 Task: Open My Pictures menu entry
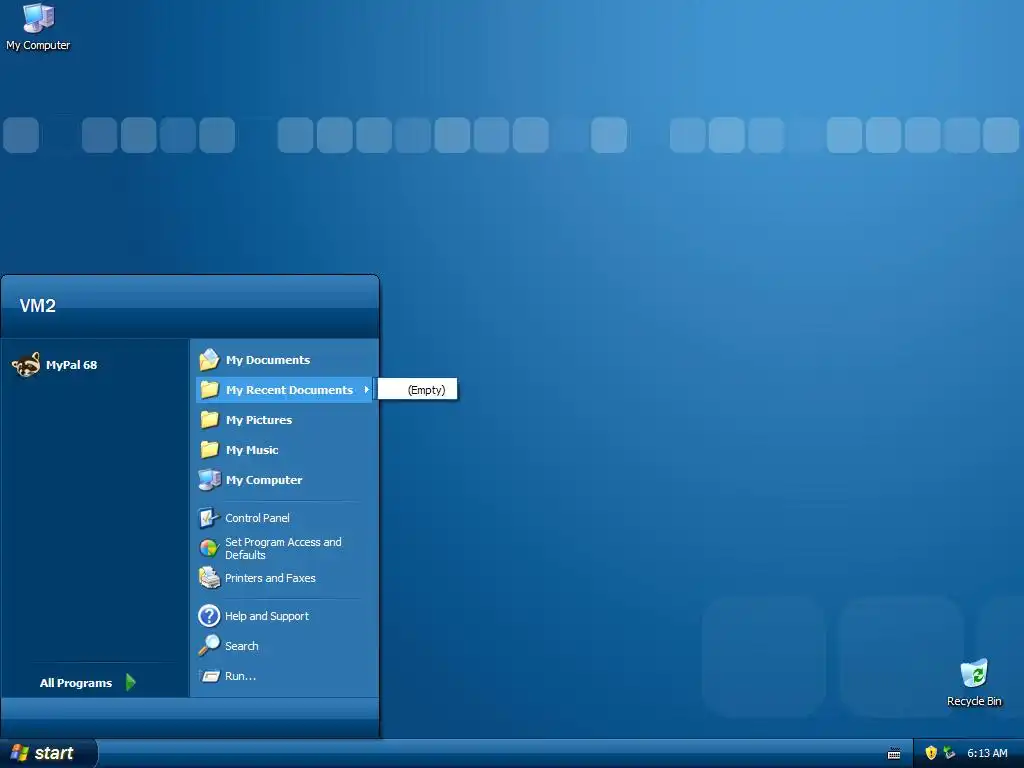point(284,420)
